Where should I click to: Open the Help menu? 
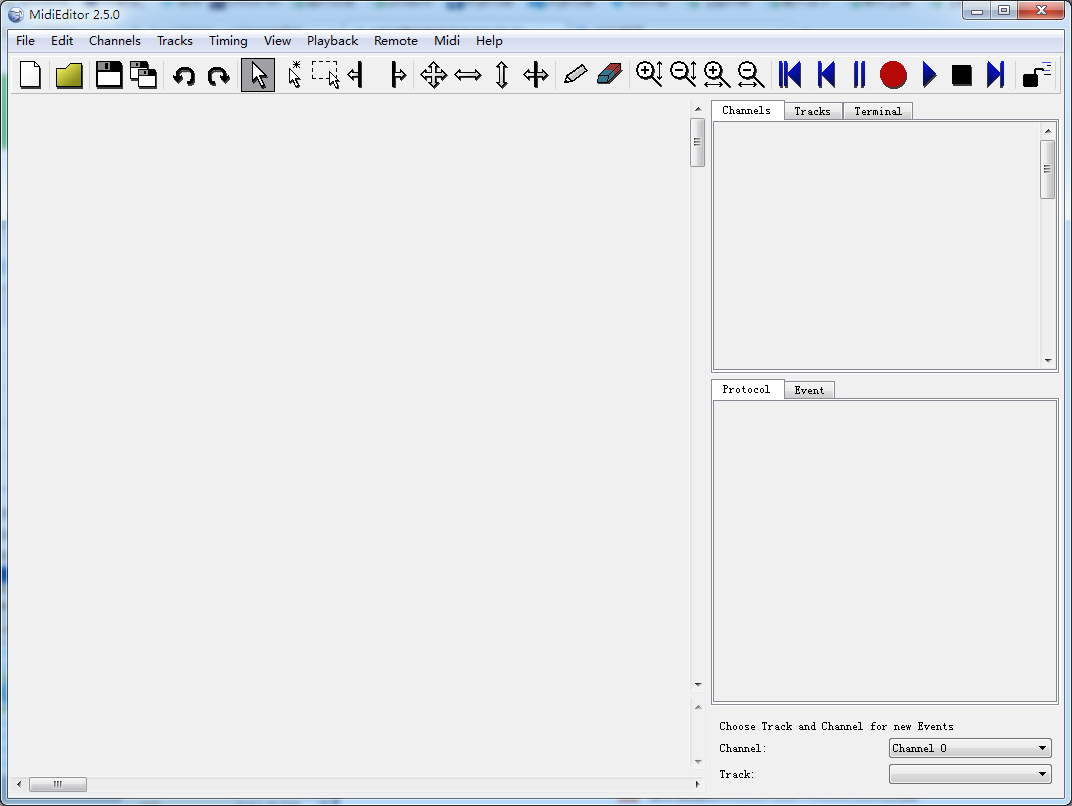tap(489, 40)
